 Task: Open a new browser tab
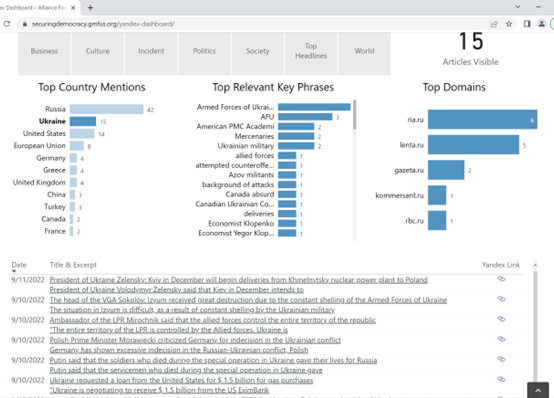(x=90, y=7)
